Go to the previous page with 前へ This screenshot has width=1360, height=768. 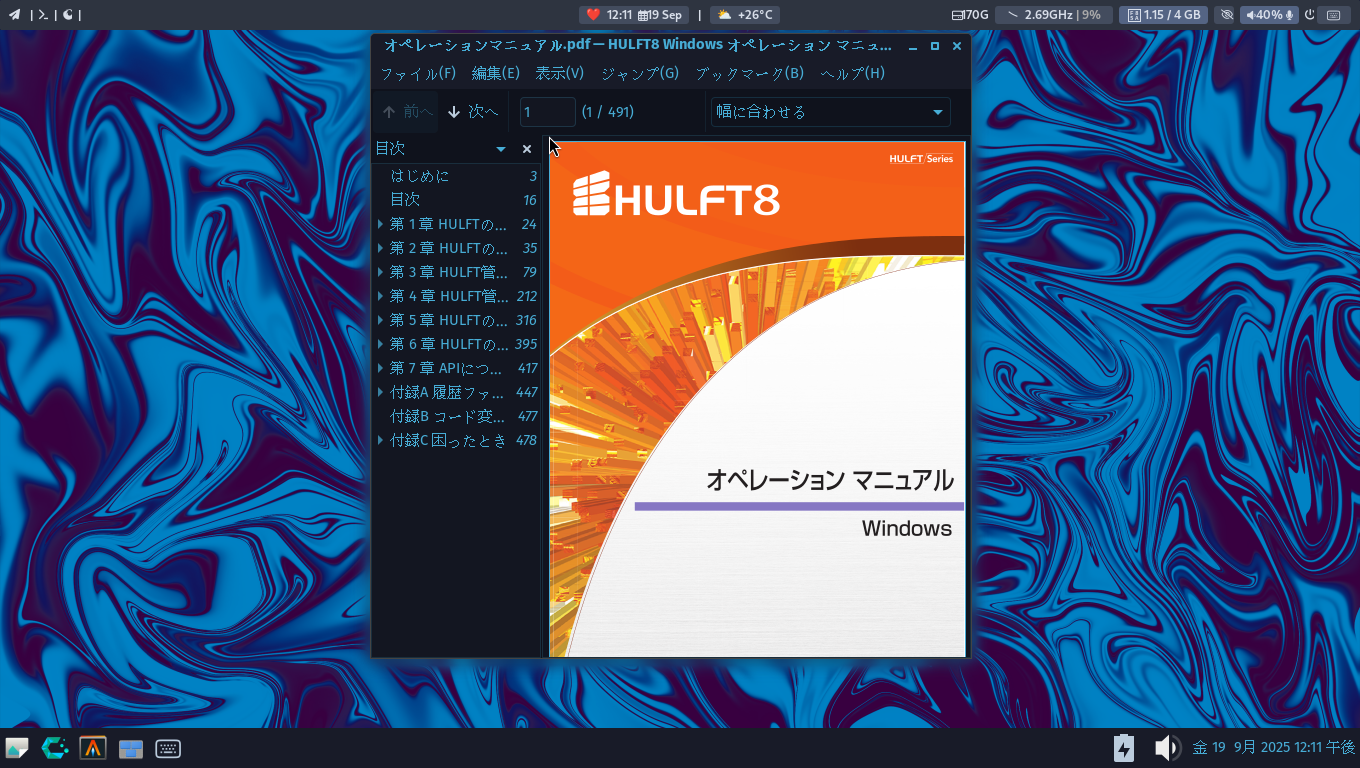(407, 112)
